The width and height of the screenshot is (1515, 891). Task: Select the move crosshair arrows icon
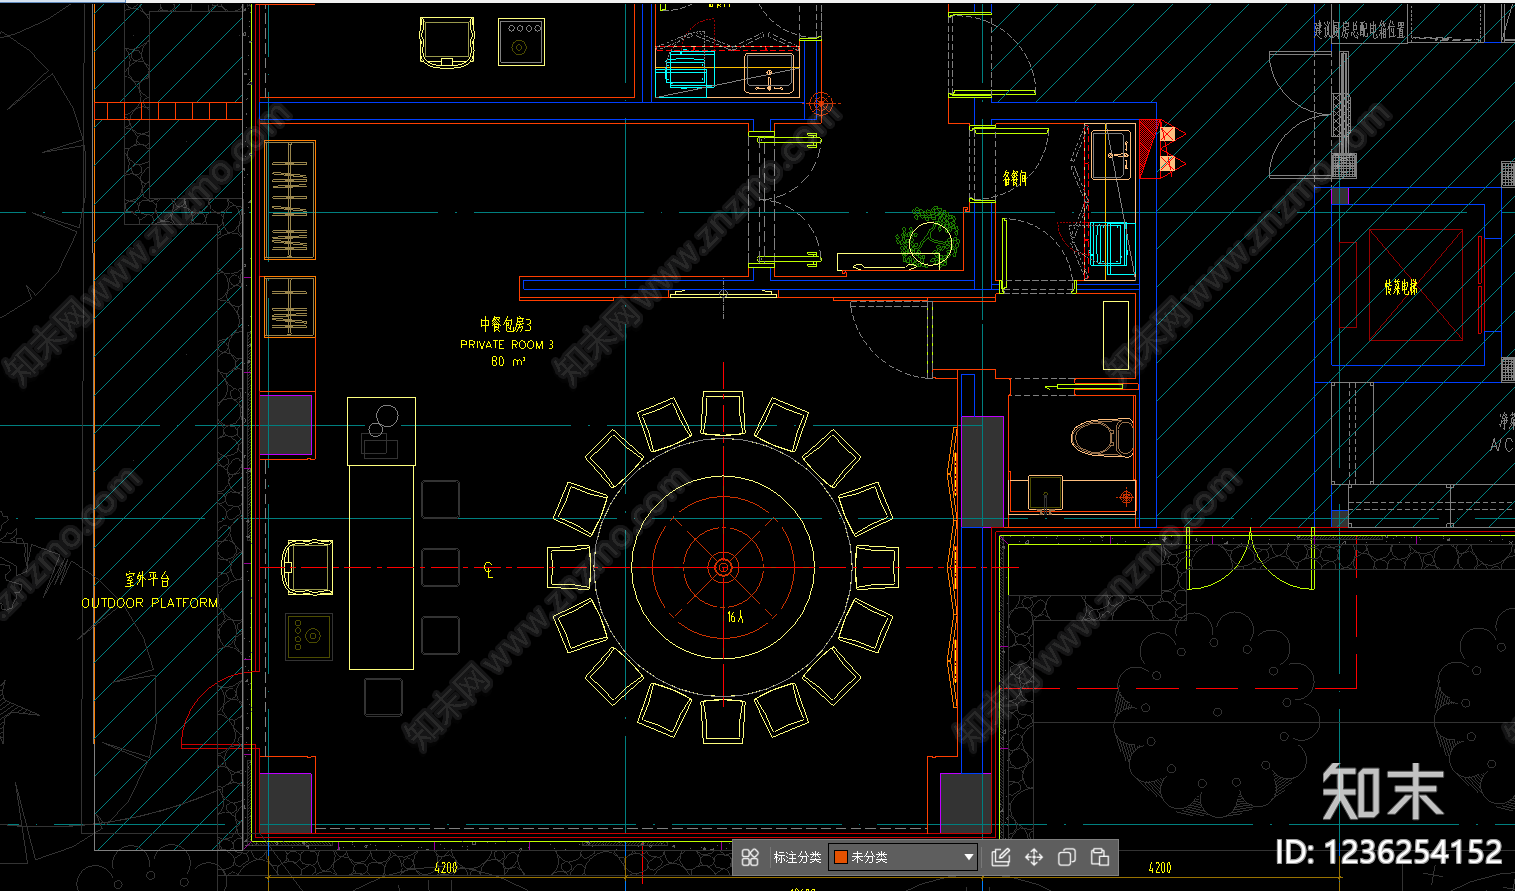pyautogui.click(x=1034, y=857)
